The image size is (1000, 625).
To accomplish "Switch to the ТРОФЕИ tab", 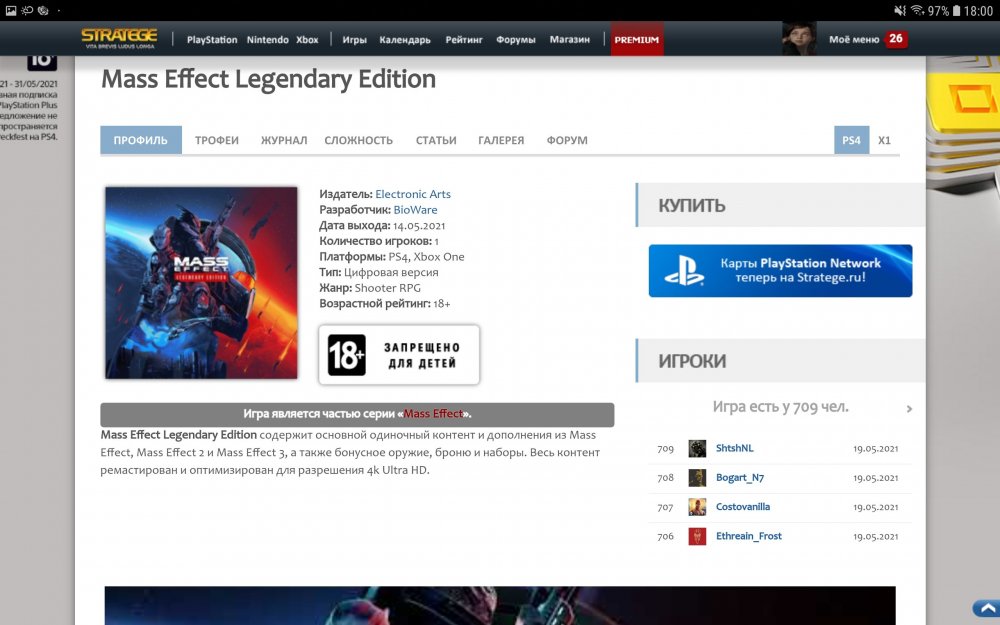I will pos(217,140).
